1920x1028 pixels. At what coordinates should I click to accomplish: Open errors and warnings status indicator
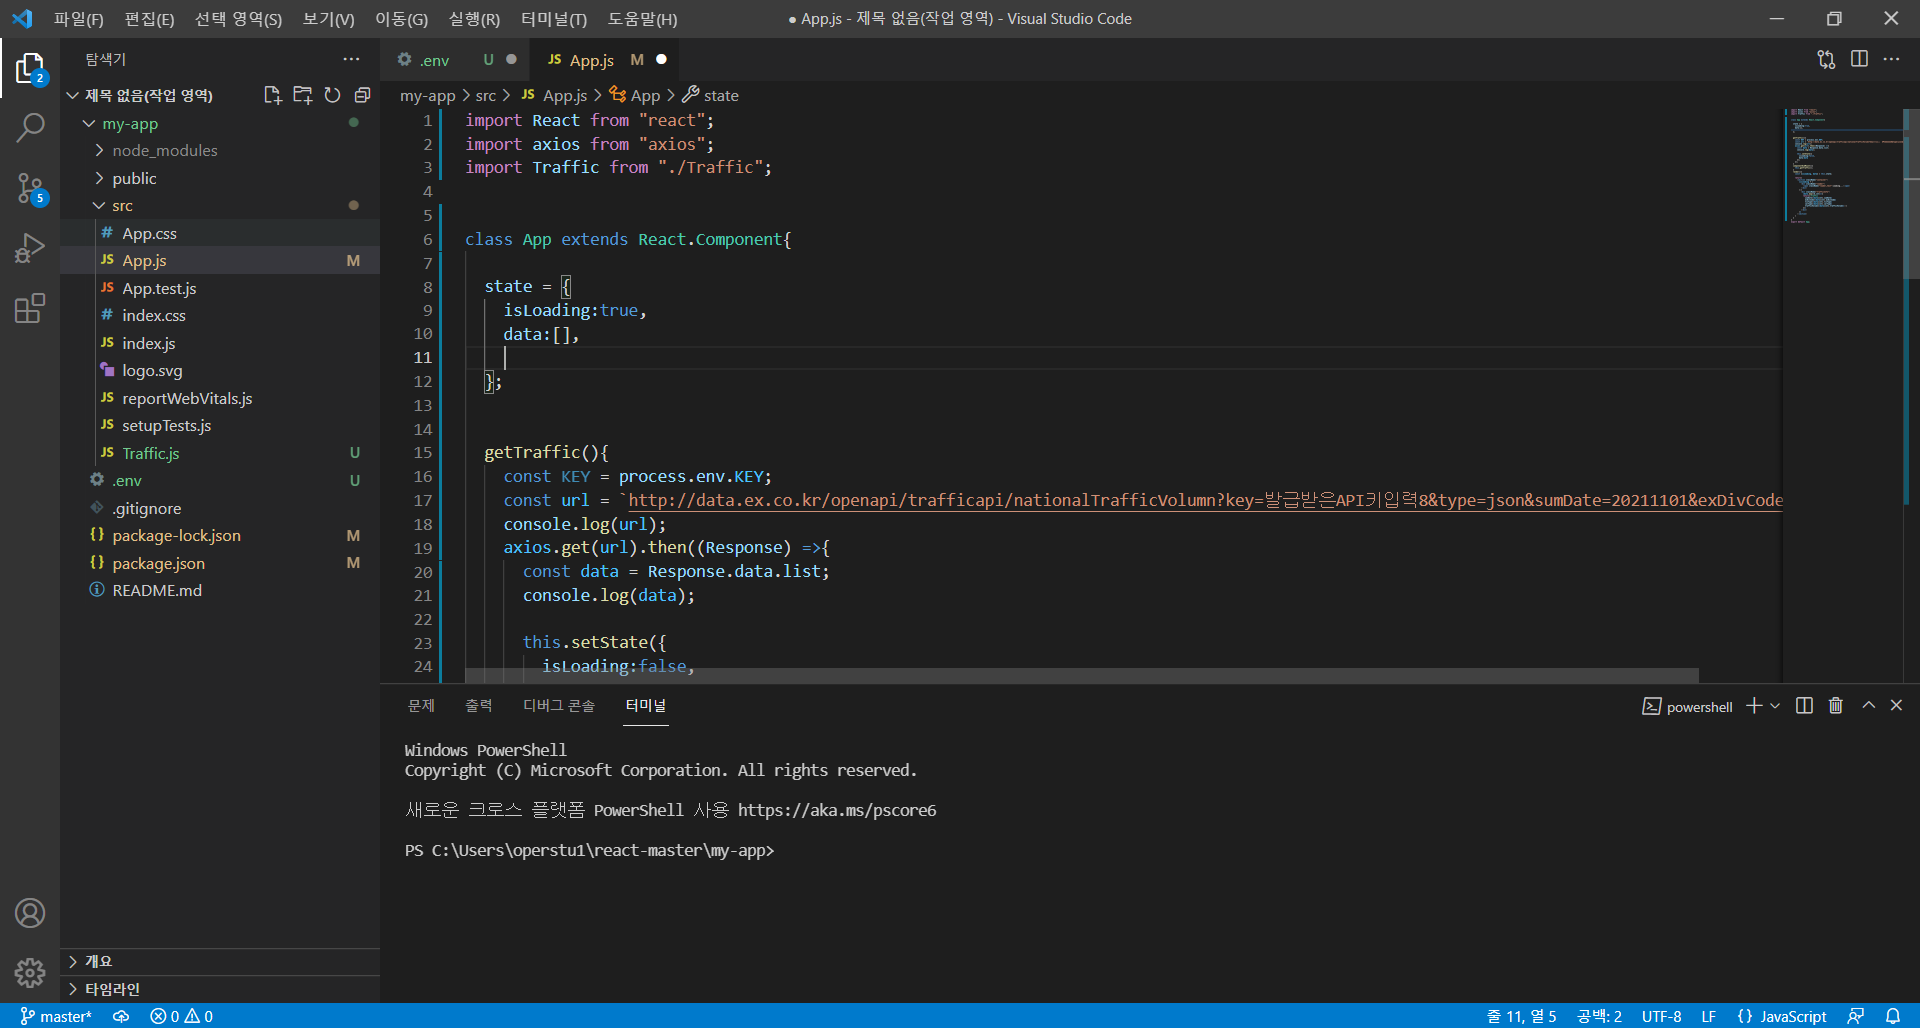coord(181,1016)
